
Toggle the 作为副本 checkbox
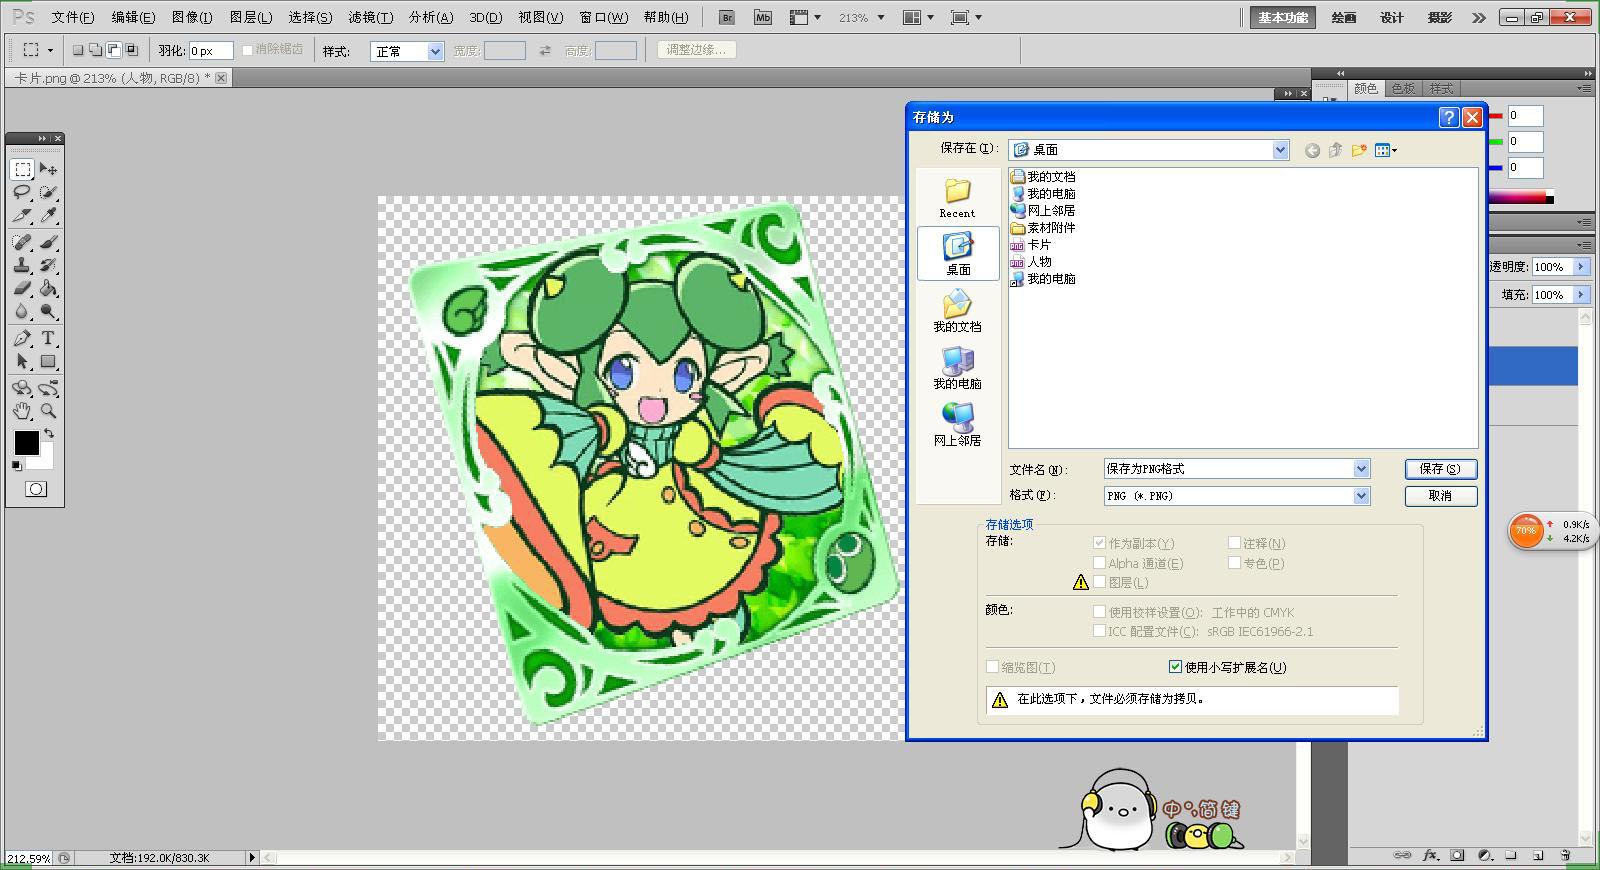pyautogui.click(x=1099, y=543)
